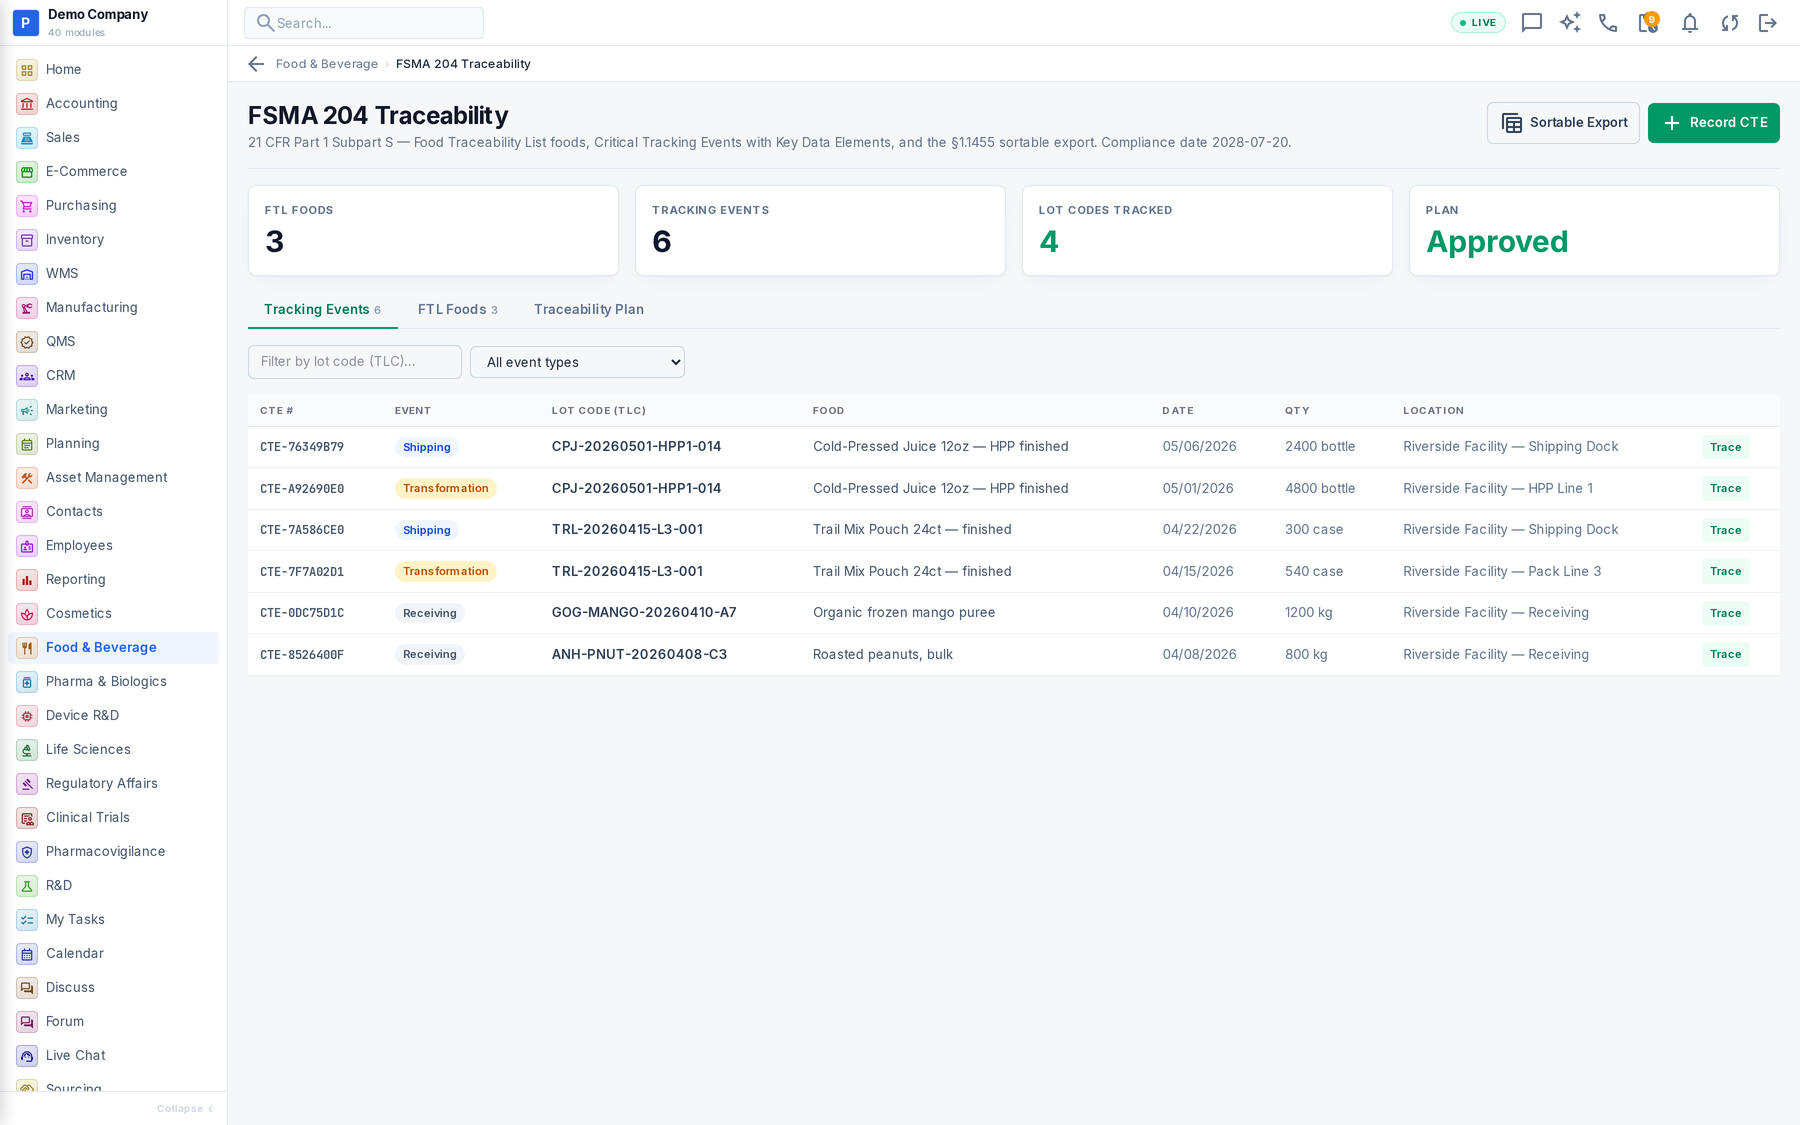Screen dimensions: 1800x1125
Task: Open the Life Sciences icon
Action: [27, 750]
